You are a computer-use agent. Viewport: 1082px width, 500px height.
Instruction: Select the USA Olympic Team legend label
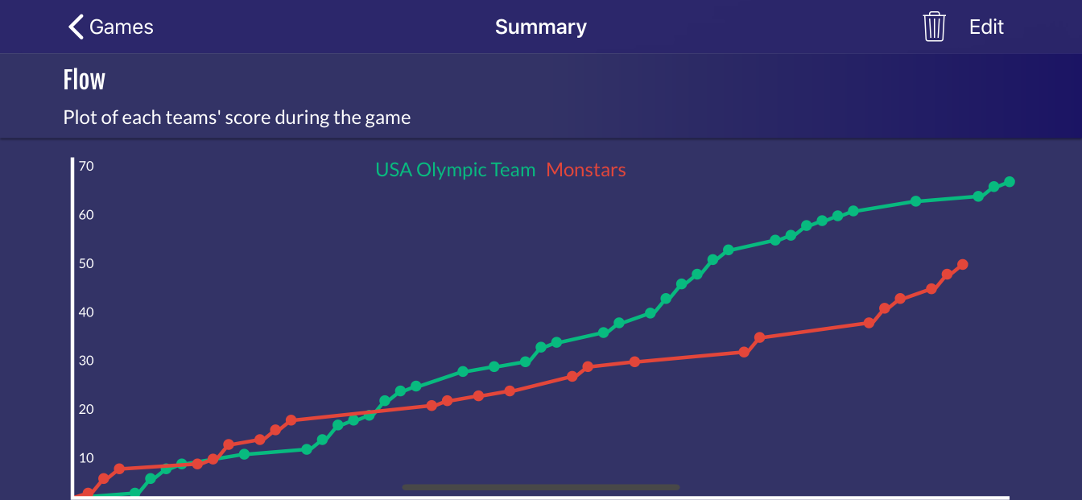tap(455, 170)
